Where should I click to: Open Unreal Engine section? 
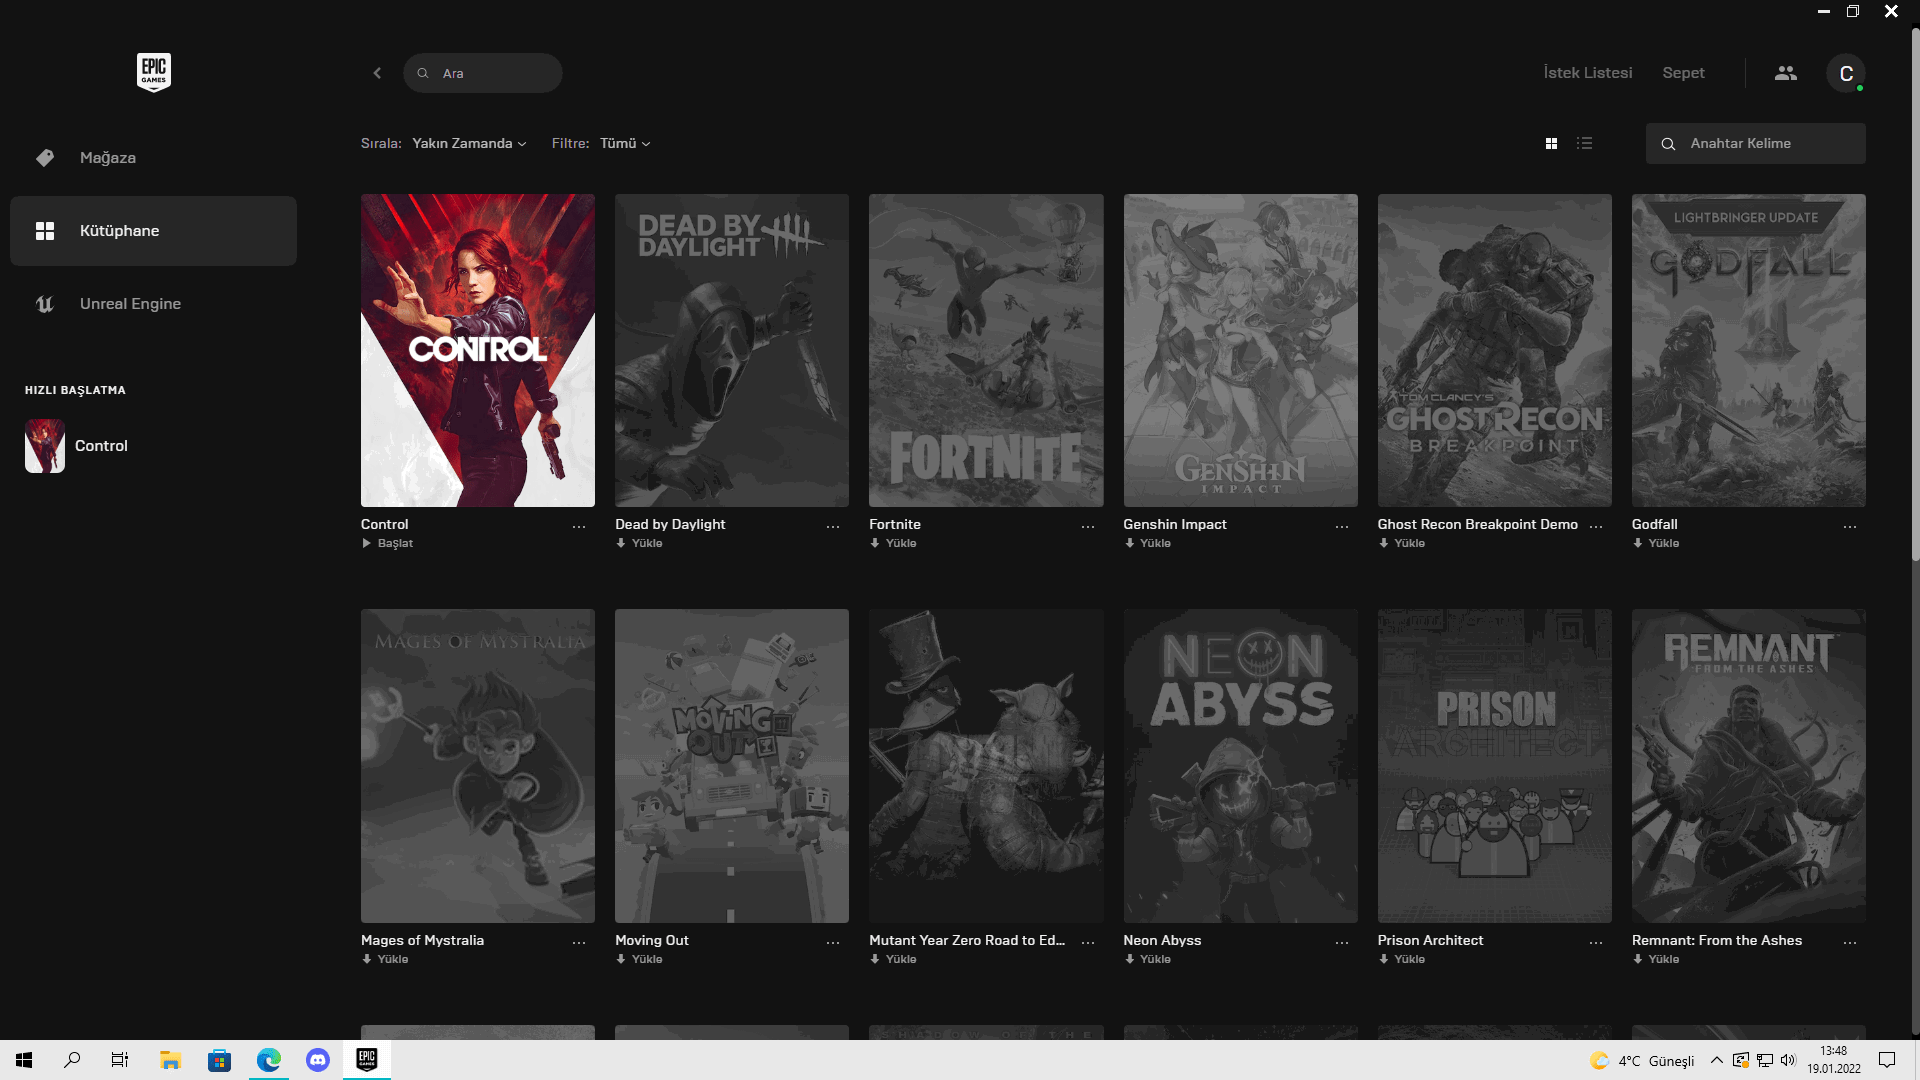pos(153,304)
